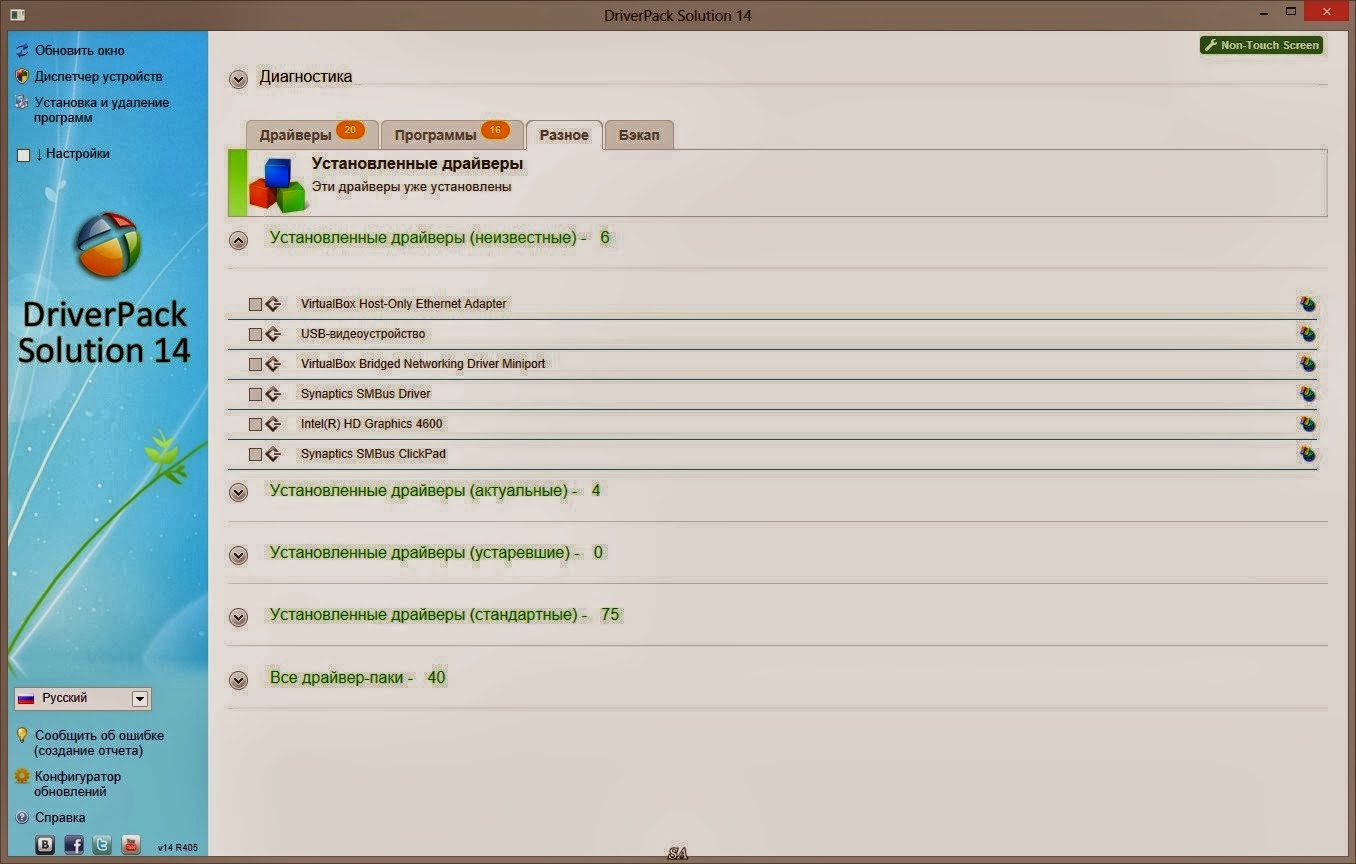
Task: Open the Русский language dropdown
Action: pyautogui.click(x=83, y=699)
